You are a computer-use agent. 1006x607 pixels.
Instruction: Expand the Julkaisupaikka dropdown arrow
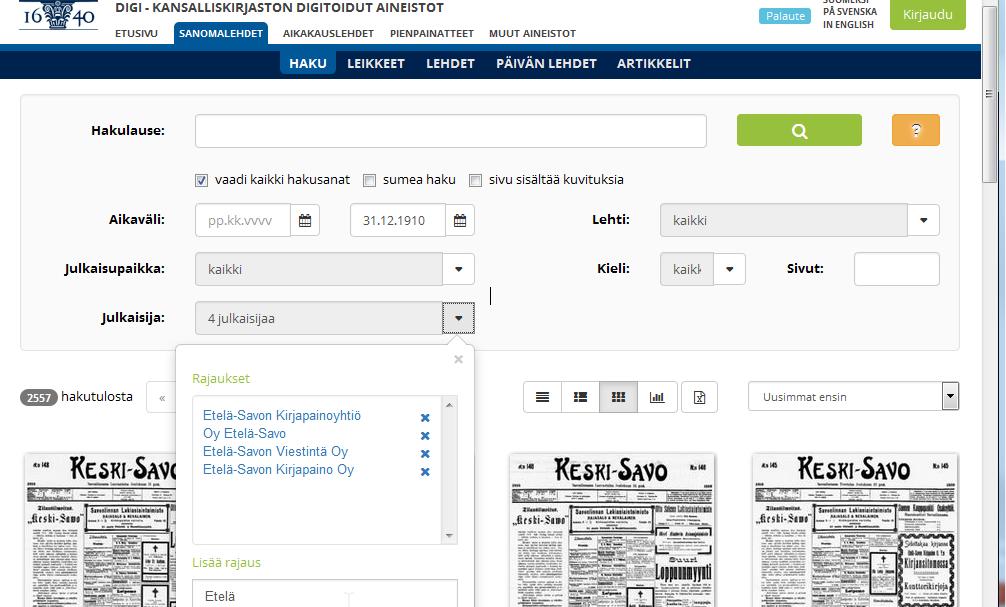(458, 269)
